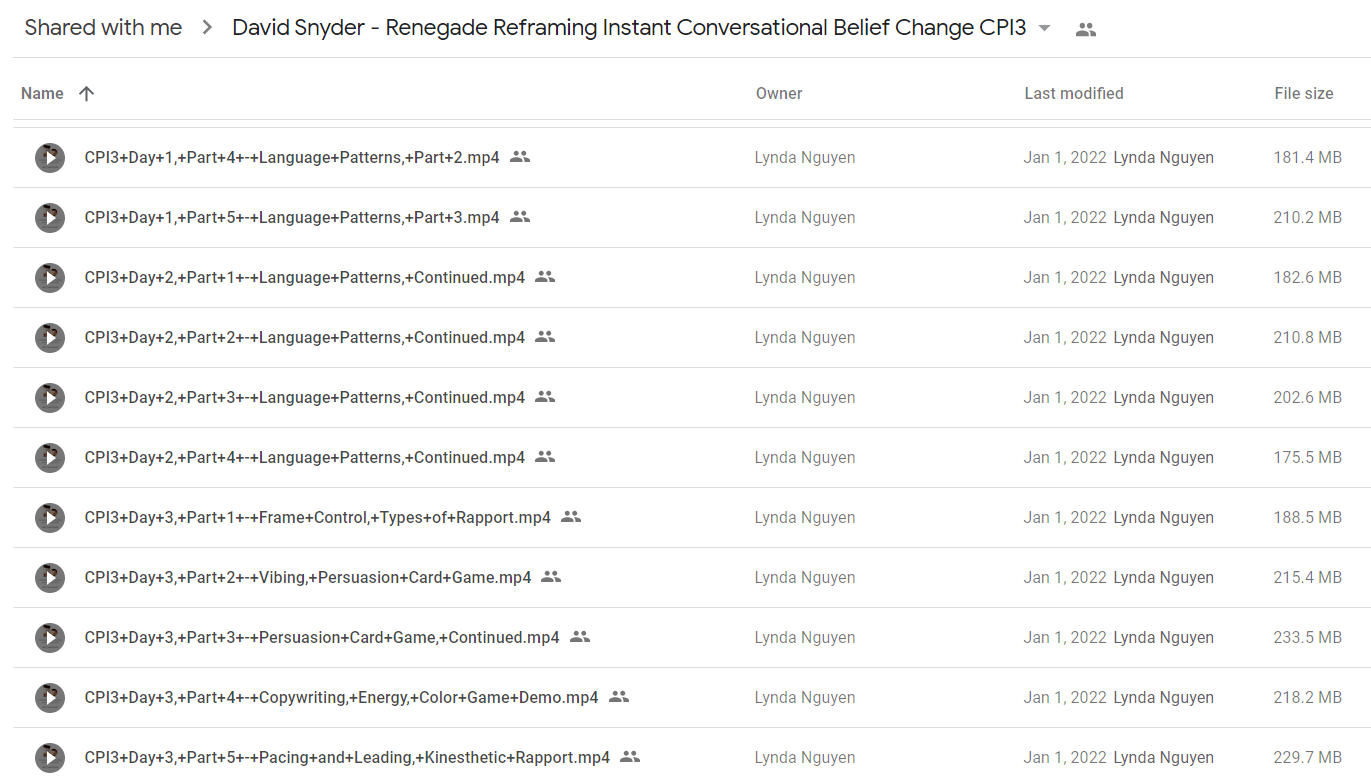Click owner Lynda Nguyen in 233.5 MB row

805,638
